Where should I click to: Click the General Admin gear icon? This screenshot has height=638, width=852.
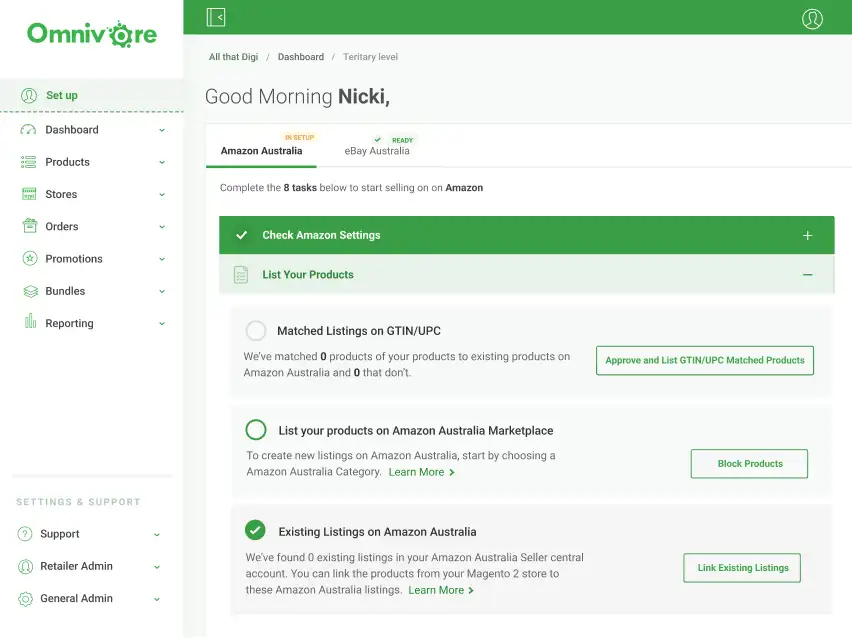(x=26, y=599)
